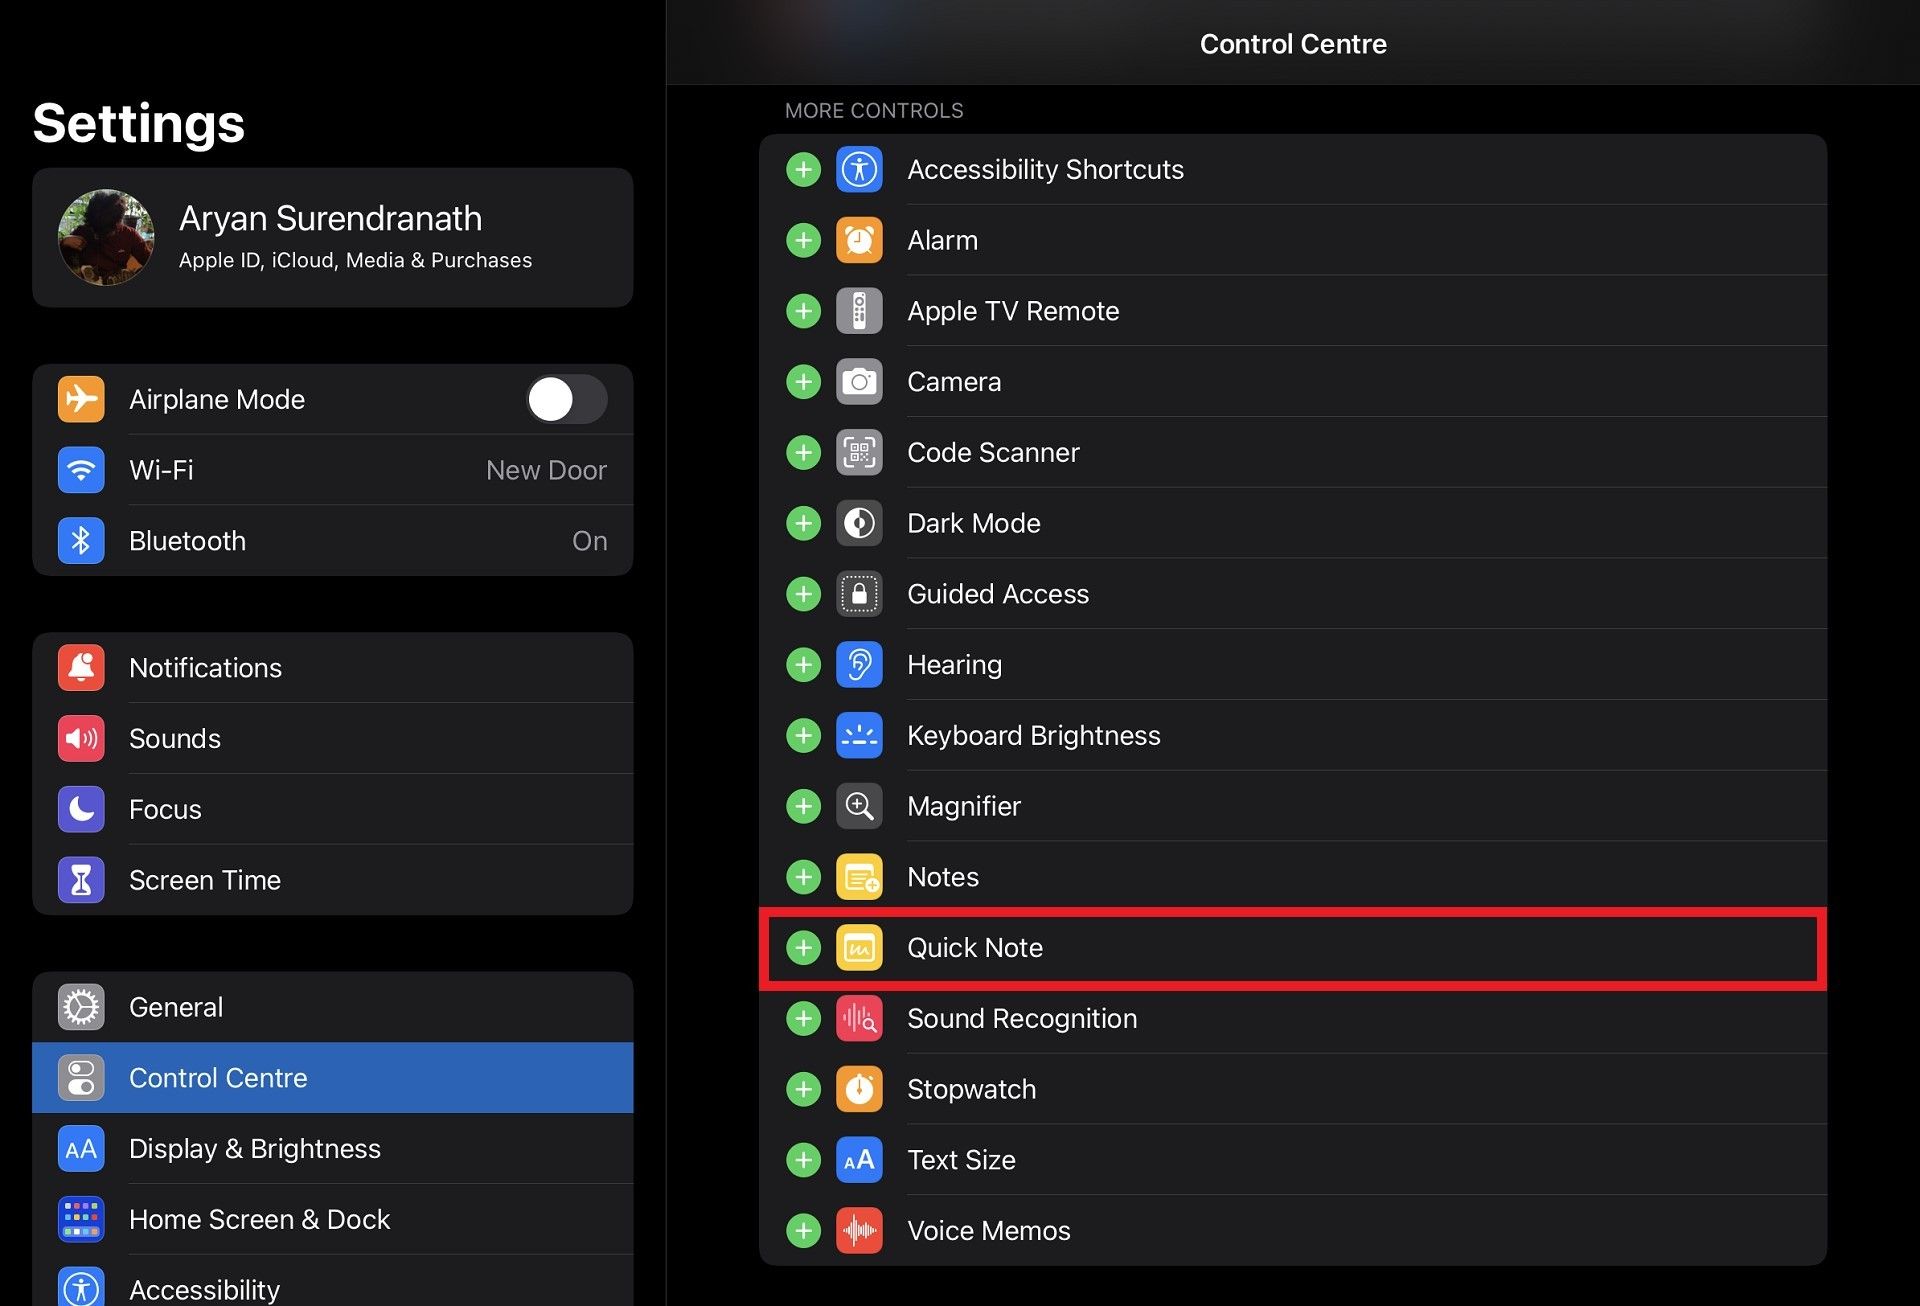
Task: Click the Focus moon icon
Action: [x=81, y=810]
